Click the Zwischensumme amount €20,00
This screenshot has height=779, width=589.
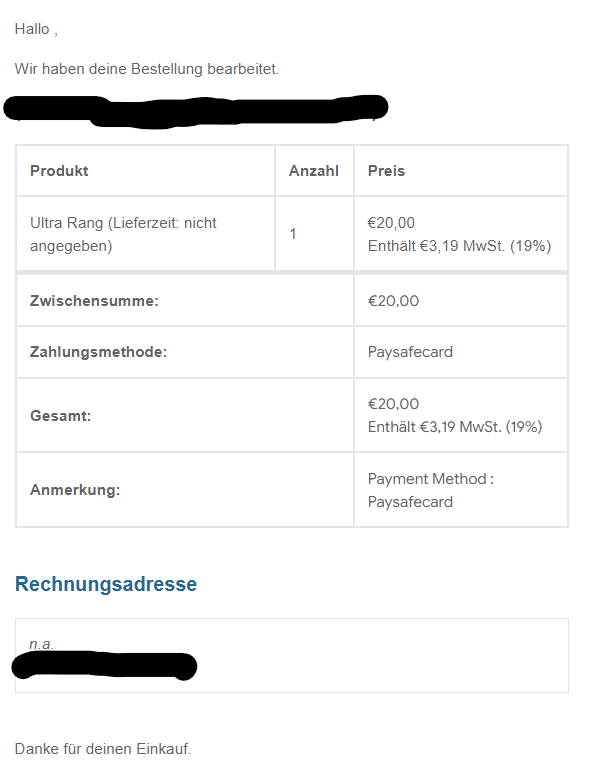click(393, 301)
